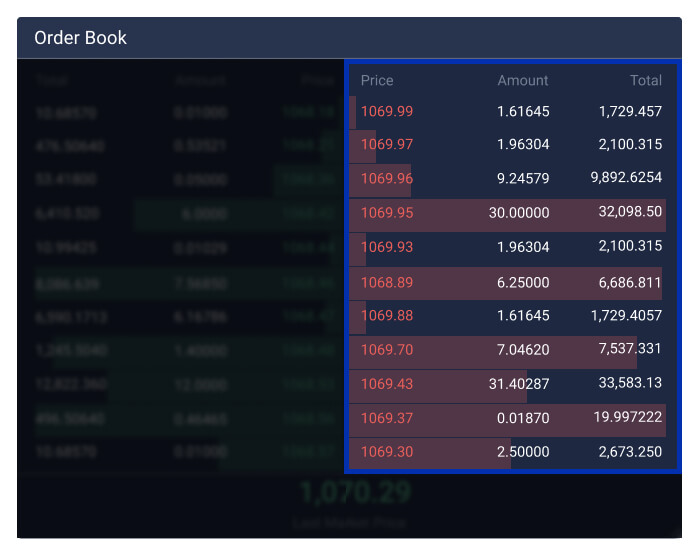Select the 1068.89 ask price
This screenshot has width=700, height=557.
click(x=387, y=283)
